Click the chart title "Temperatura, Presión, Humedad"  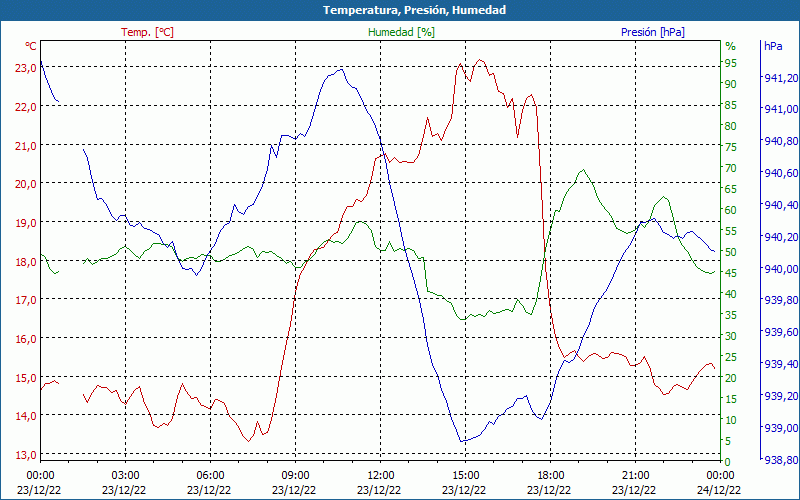coord(414,10)
